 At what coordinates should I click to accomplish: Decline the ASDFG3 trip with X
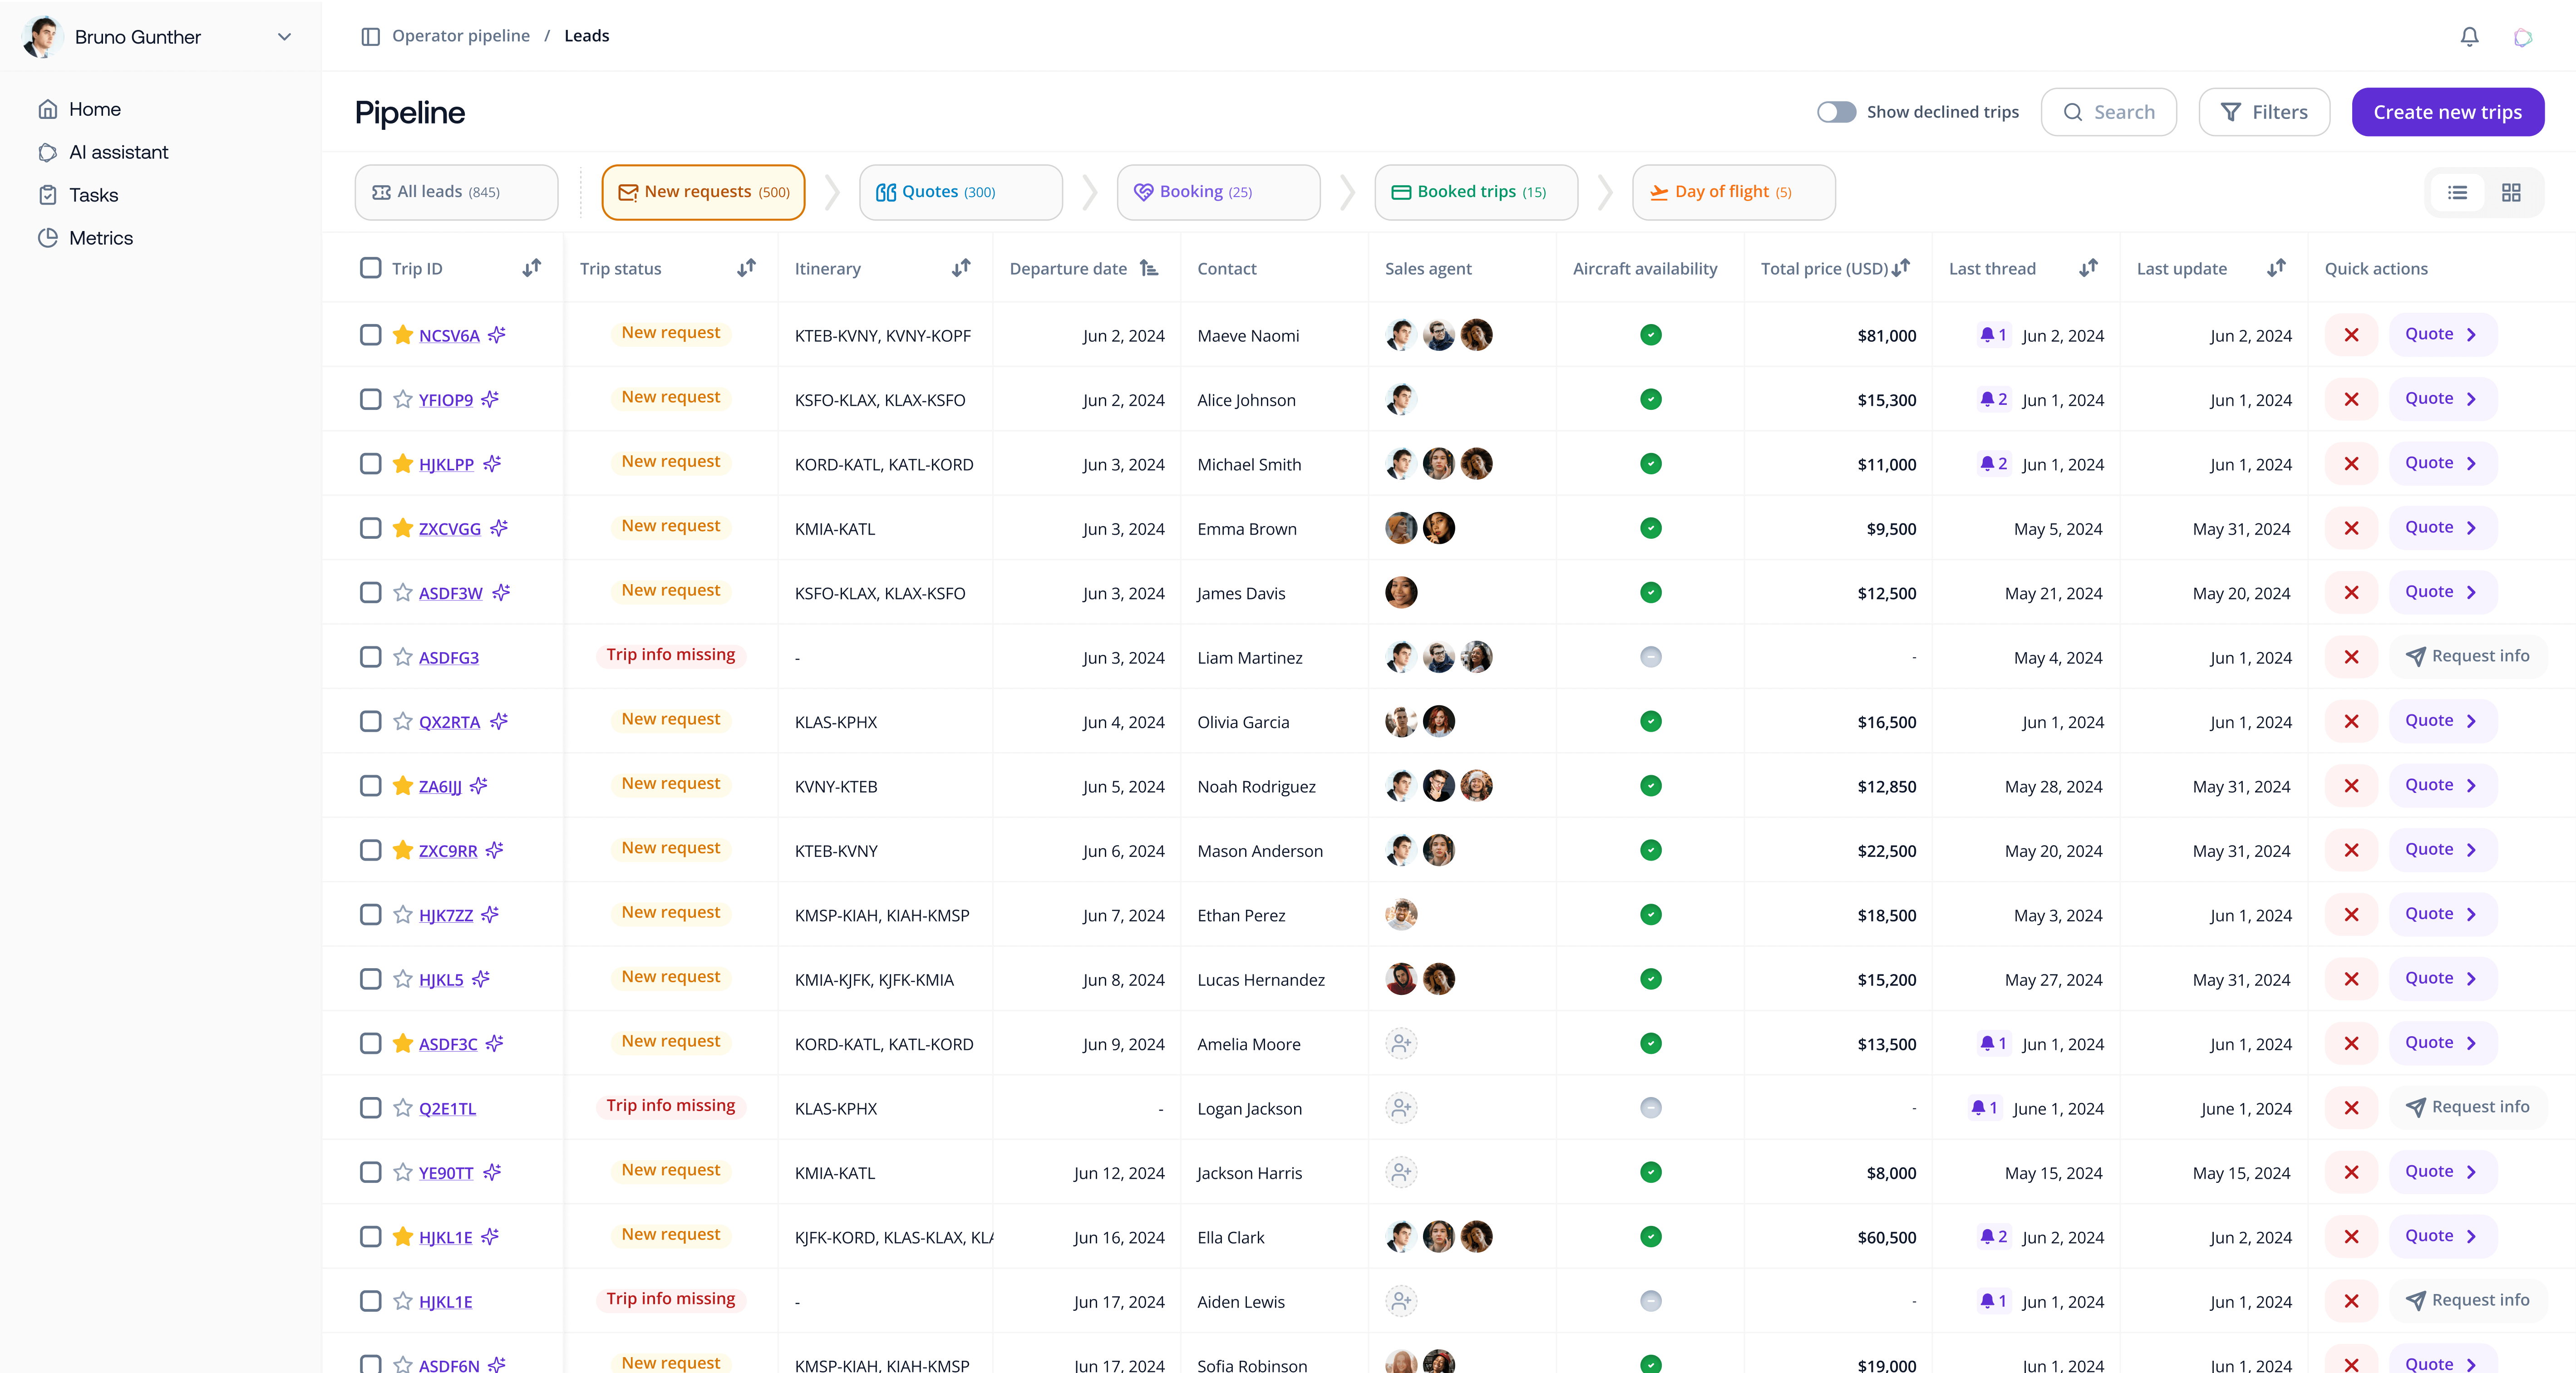coord(2351,657)
